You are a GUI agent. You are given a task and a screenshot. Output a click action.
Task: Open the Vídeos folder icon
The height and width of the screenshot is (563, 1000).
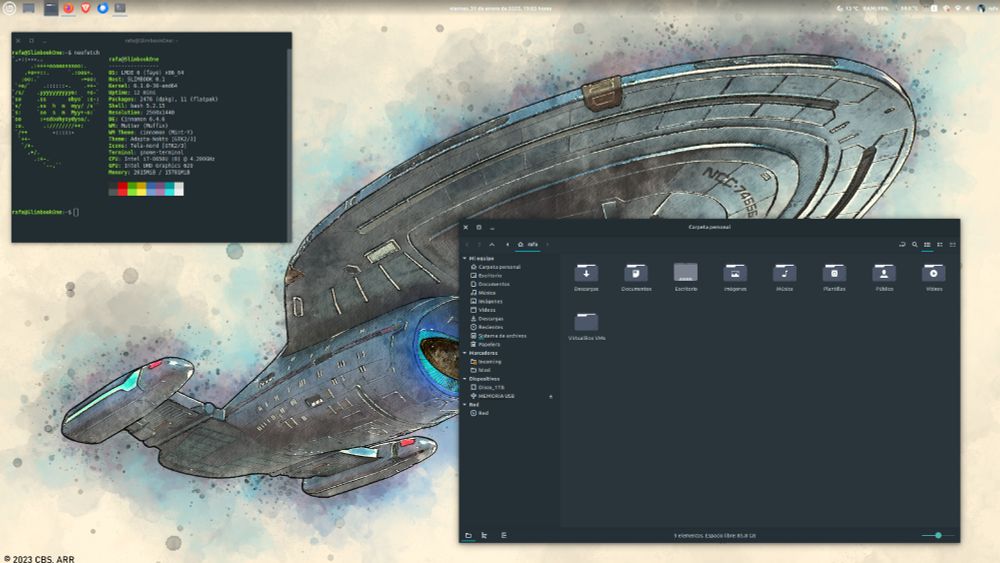[x=934, y=273]
